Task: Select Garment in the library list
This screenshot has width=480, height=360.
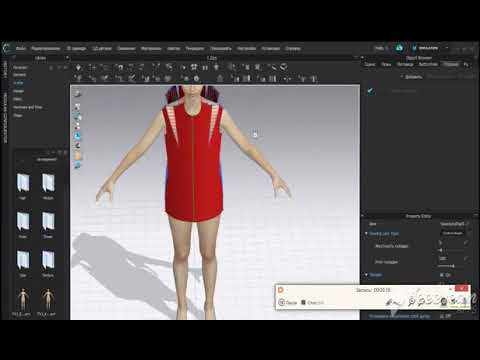Action: click(x=19, y=75)
